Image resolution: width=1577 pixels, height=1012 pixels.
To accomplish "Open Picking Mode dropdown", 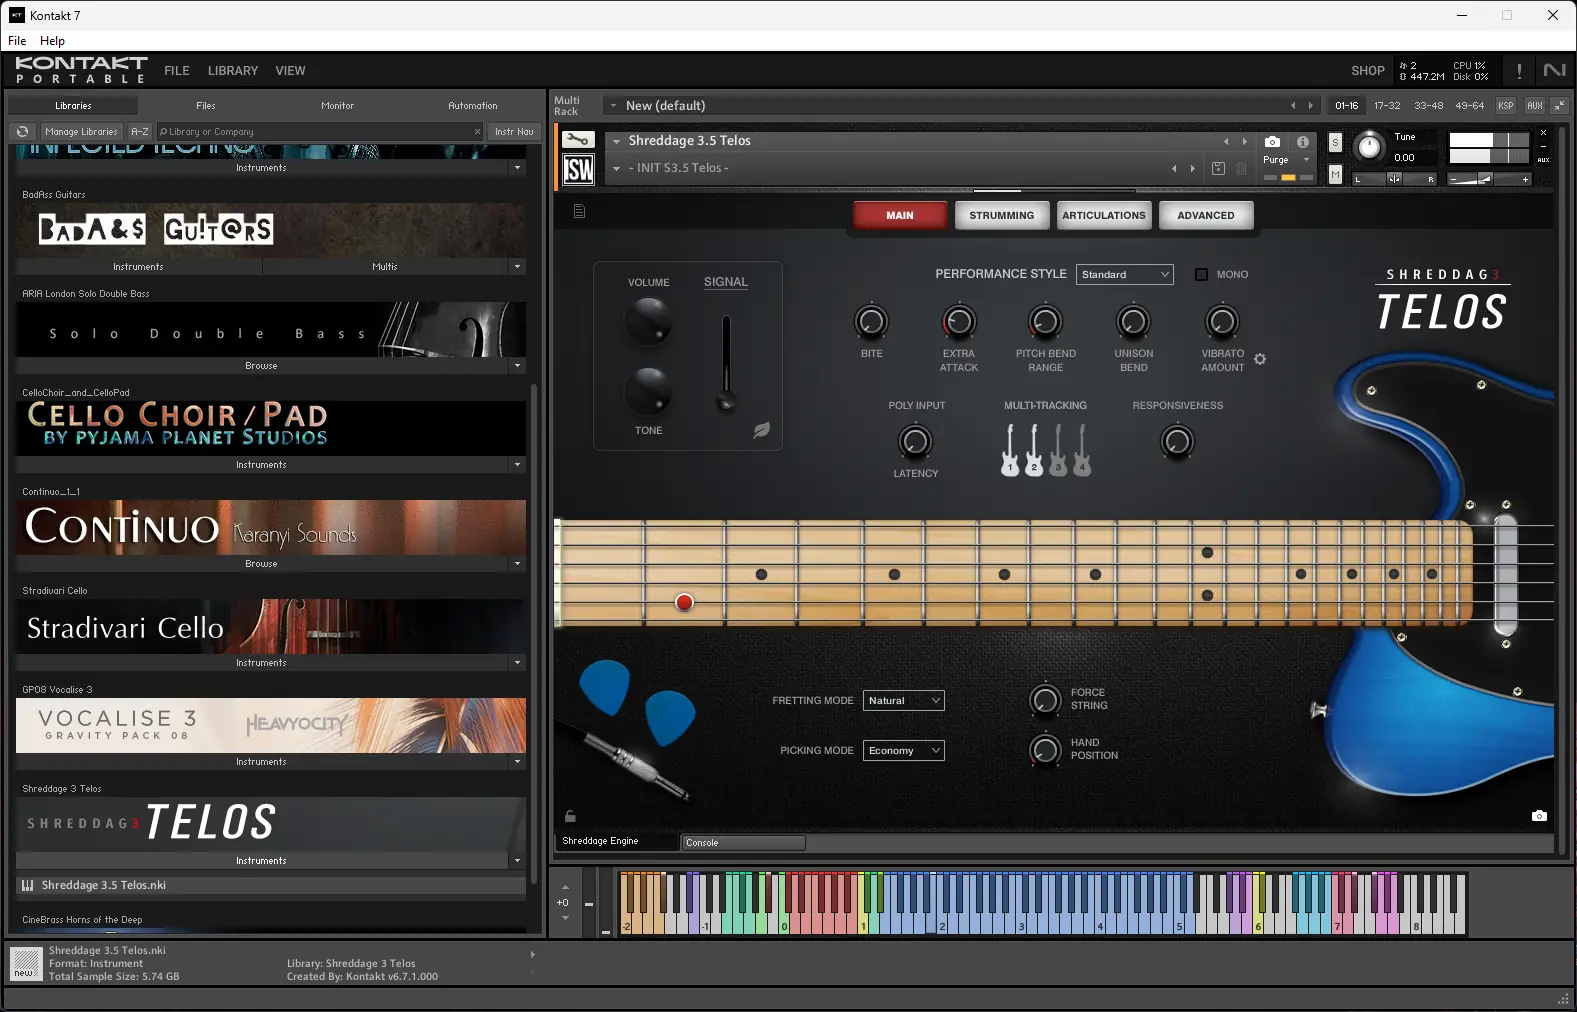I will pyautogui.click(x=903, y=750).
